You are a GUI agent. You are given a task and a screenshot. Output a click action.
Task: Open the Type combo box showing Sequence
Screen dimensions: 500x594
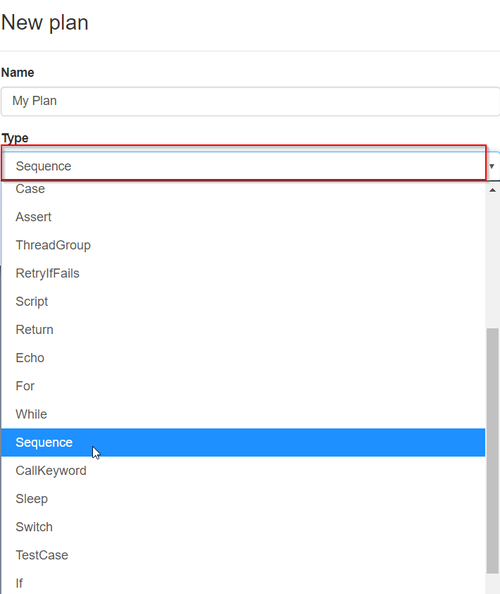click(x=250, y=166)
